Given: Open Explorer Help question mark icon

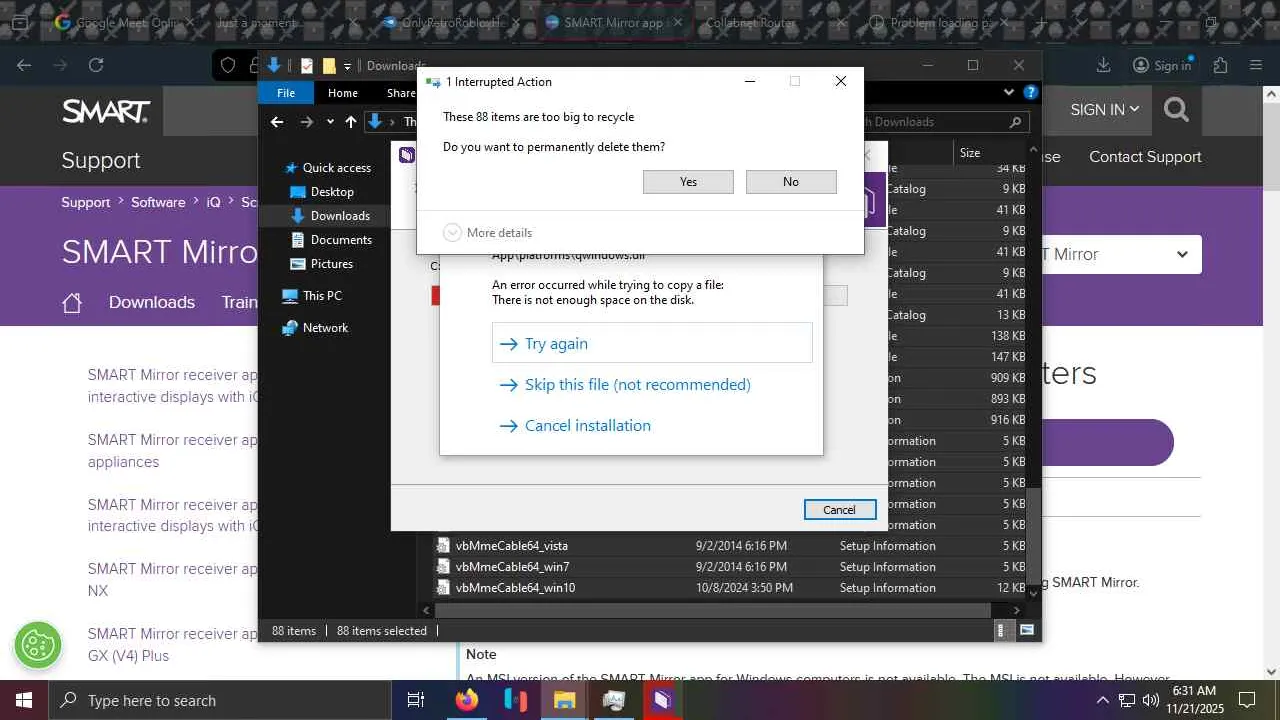Looking at the screenshot, I should (x=1030, y=93).
